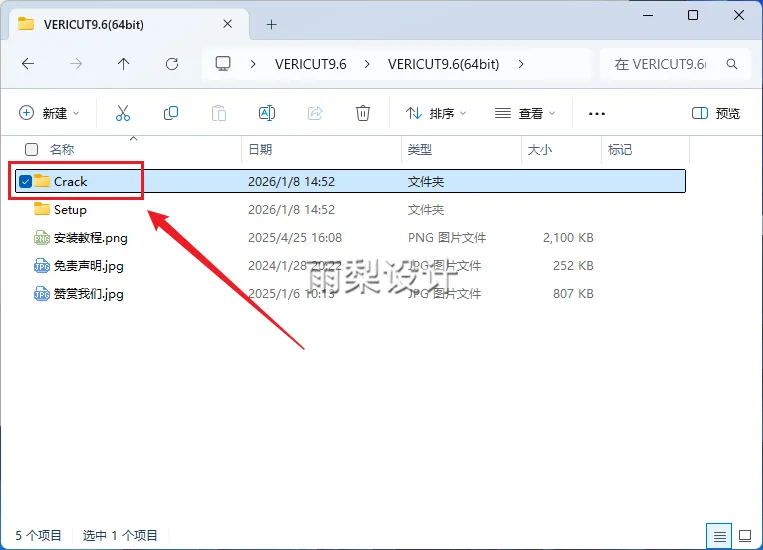Click the Crack folder name
This screenshot has width=763, height=550.
pos(71,182)
